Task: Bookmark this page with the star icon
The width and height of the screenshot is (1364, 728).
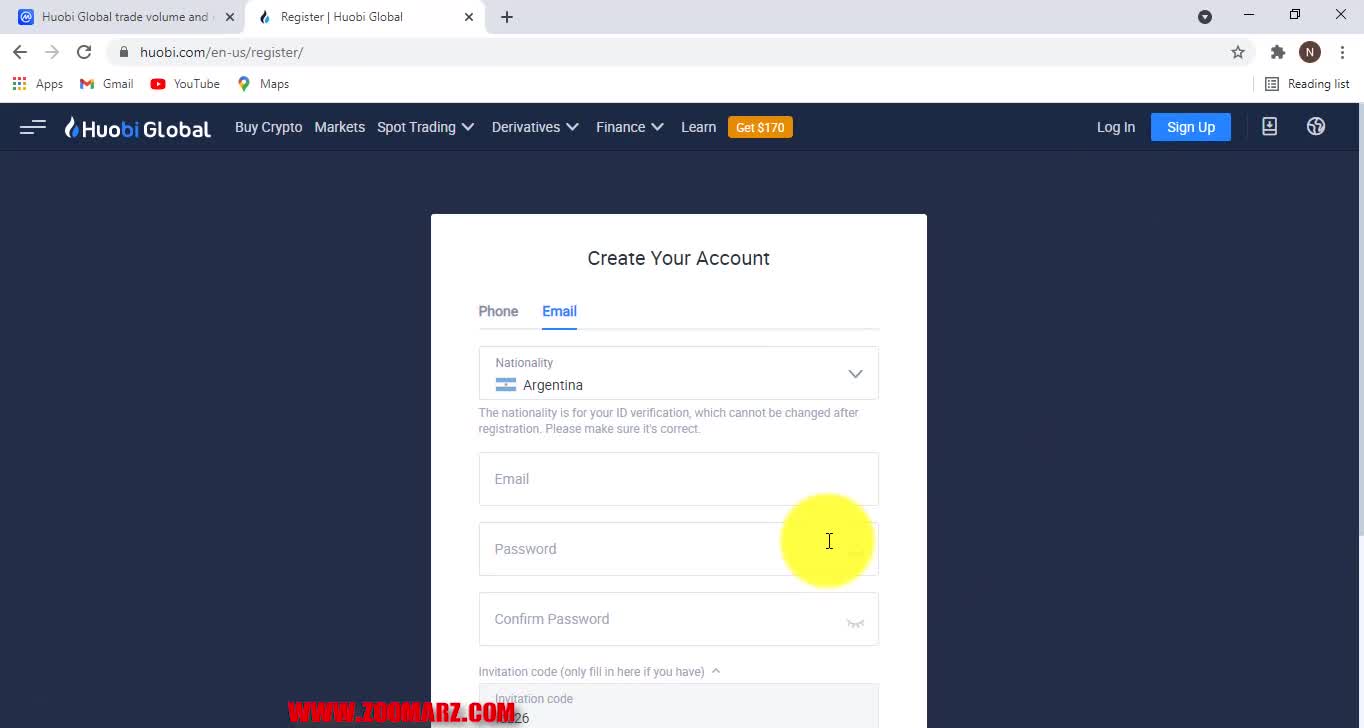Action: coord(1238,52)
